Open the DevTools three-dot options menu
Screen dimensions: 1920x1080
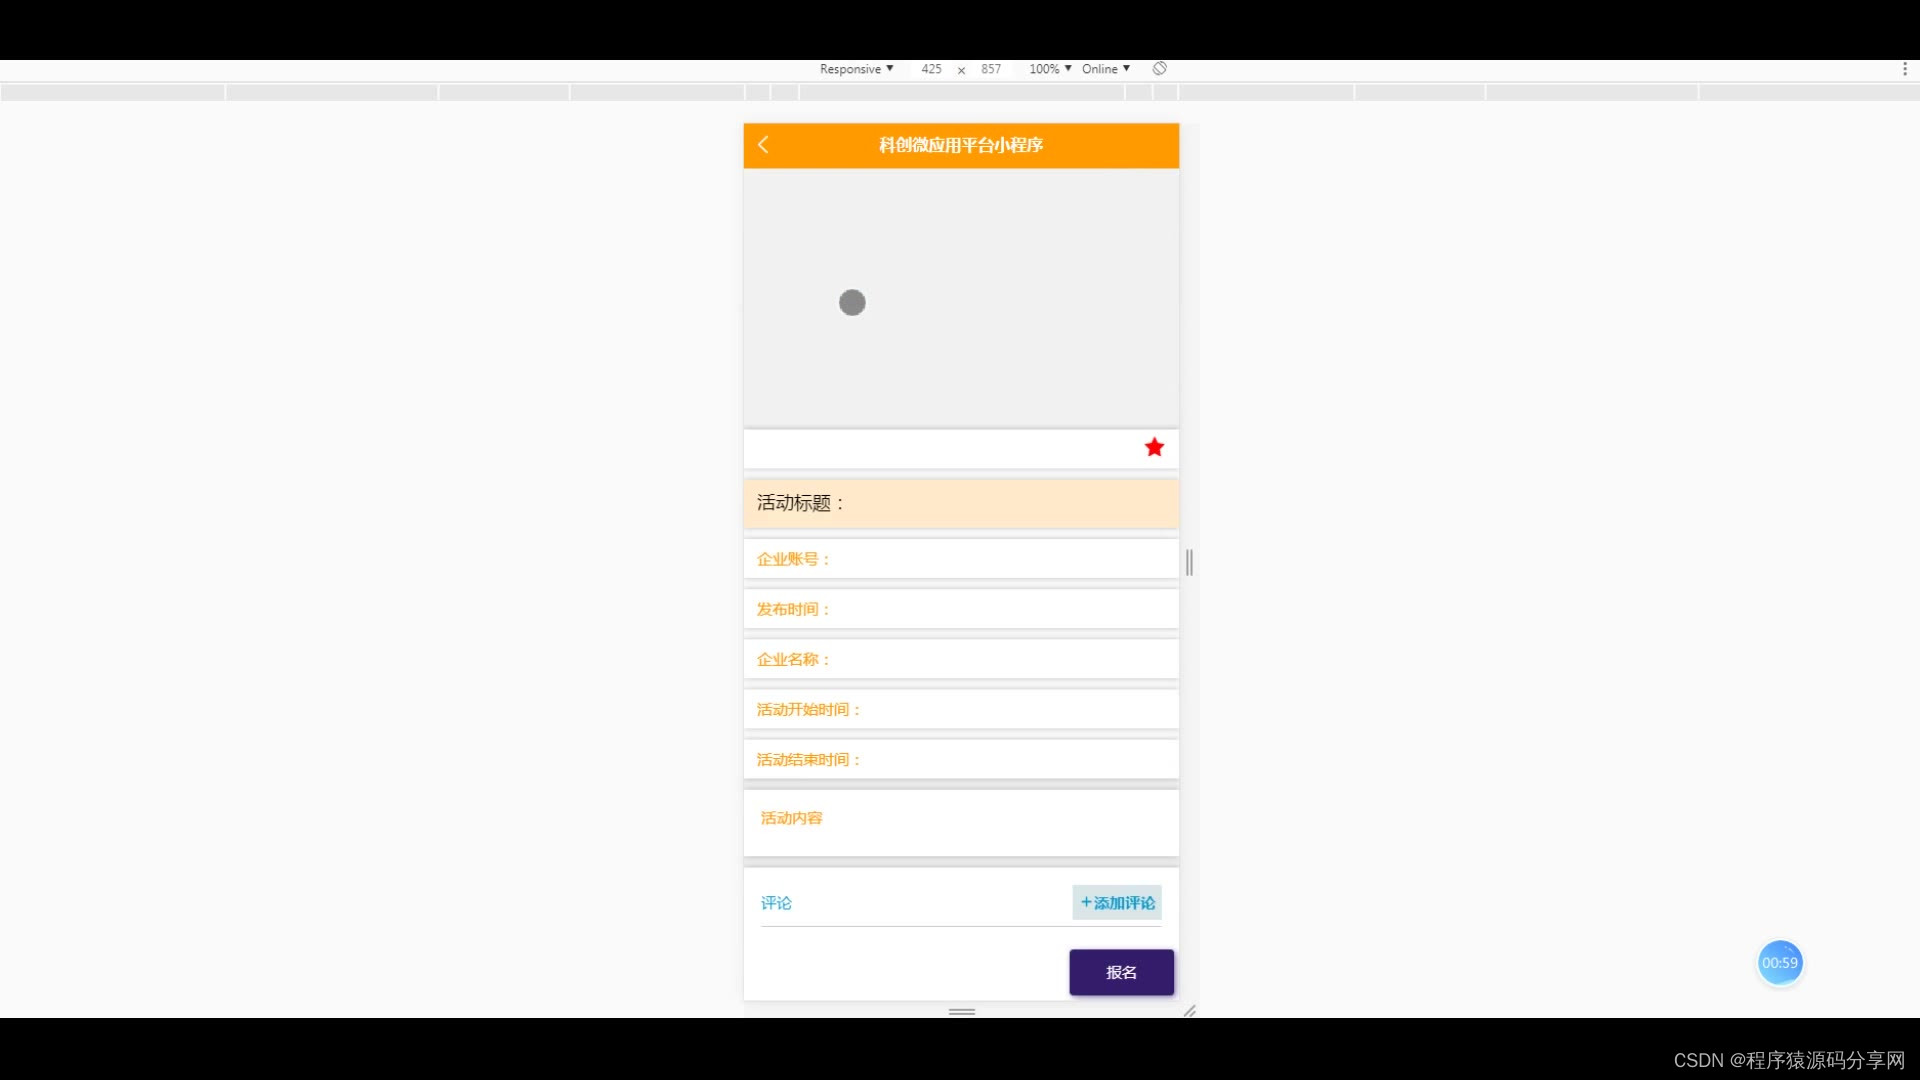(1904, 69)
